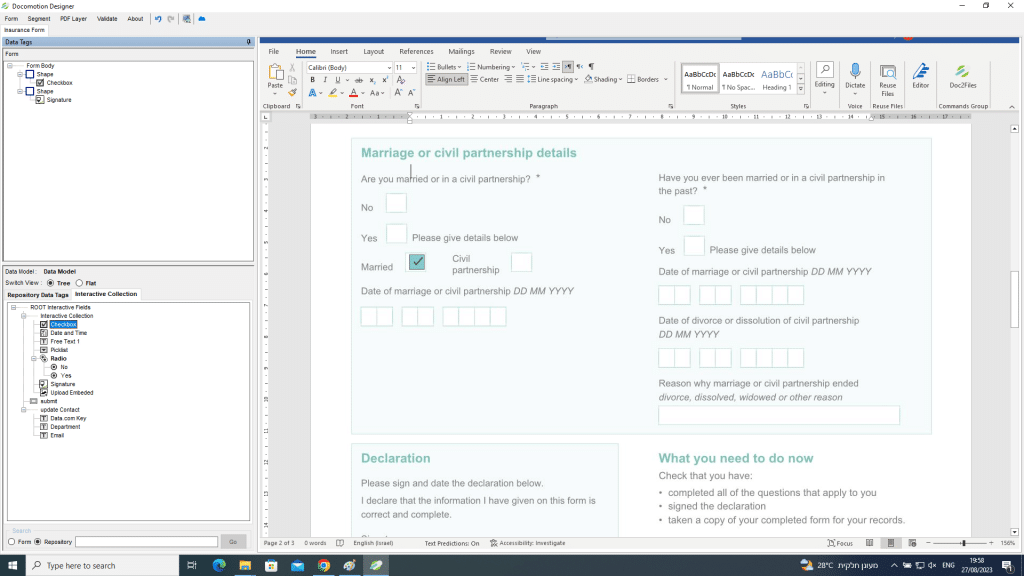Screen dimensions: 1024x576
Task: Select the Flat radio button for Switch View
Action: click(x=79, y=283)
